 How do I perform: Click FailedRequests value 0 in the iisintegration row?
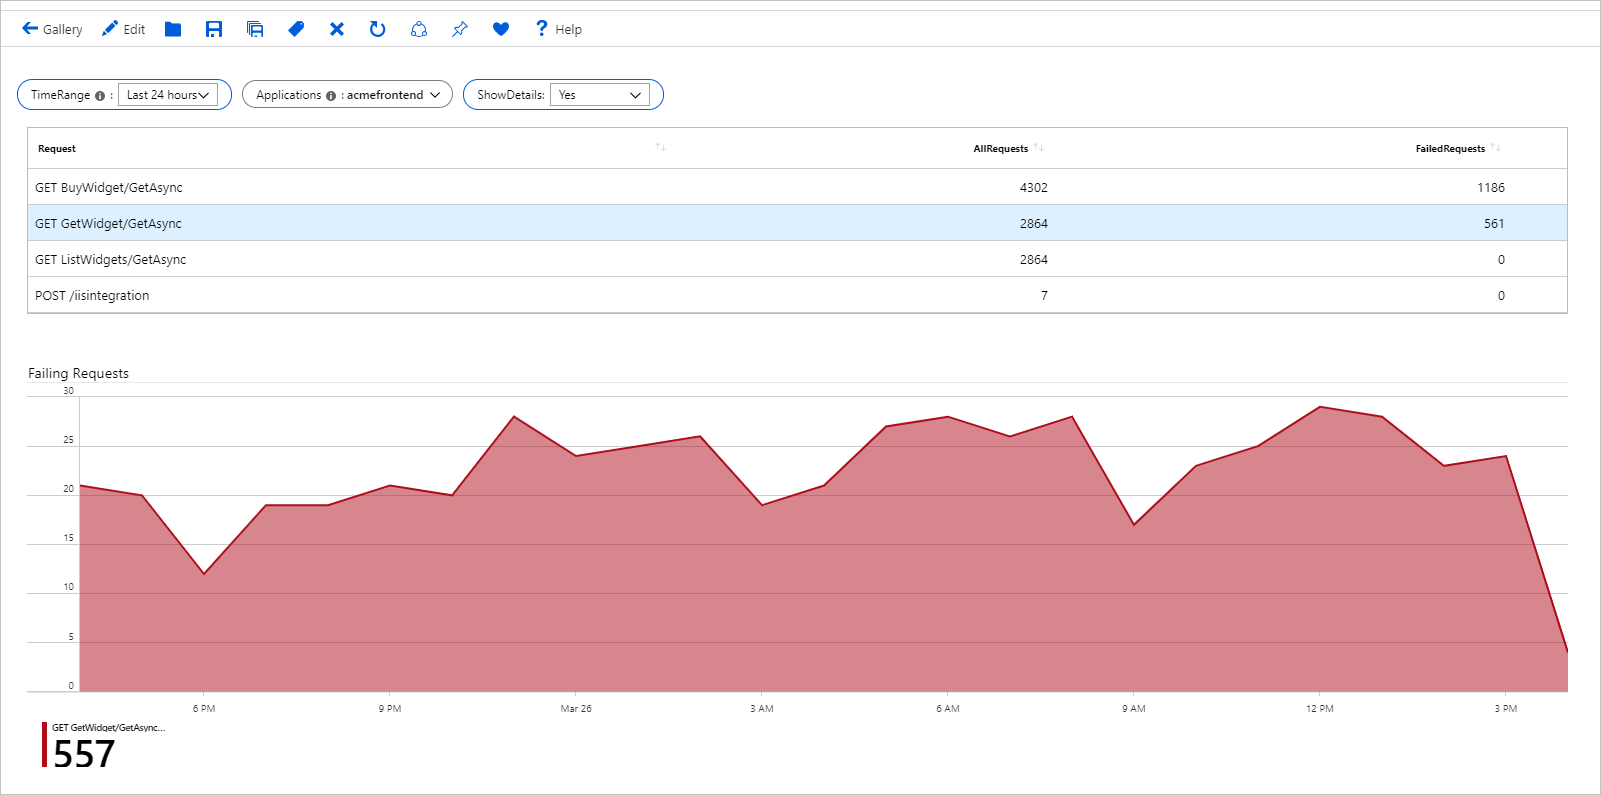[1501, 296]
